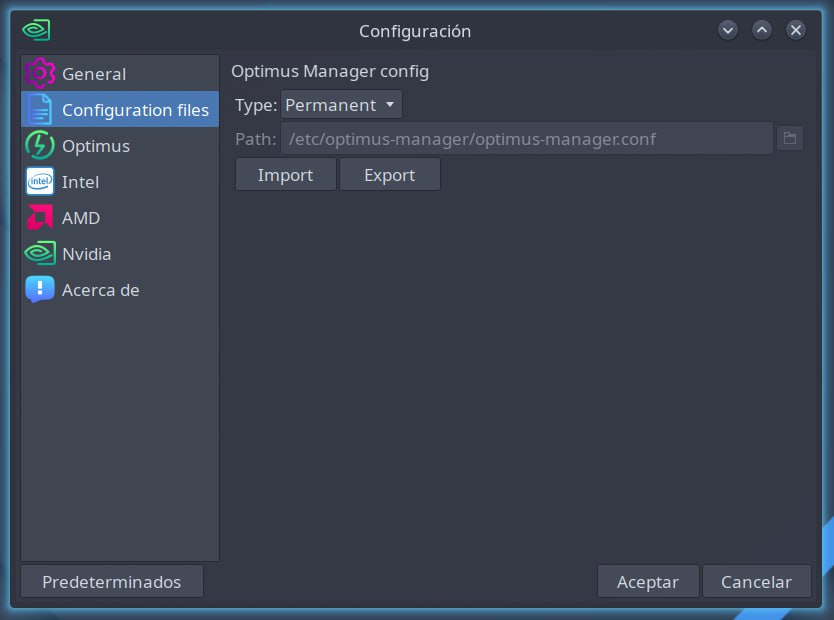This screenshot has height=620, width=834.
Task: Import a configuration file
Action: click(x=286, y=174)
